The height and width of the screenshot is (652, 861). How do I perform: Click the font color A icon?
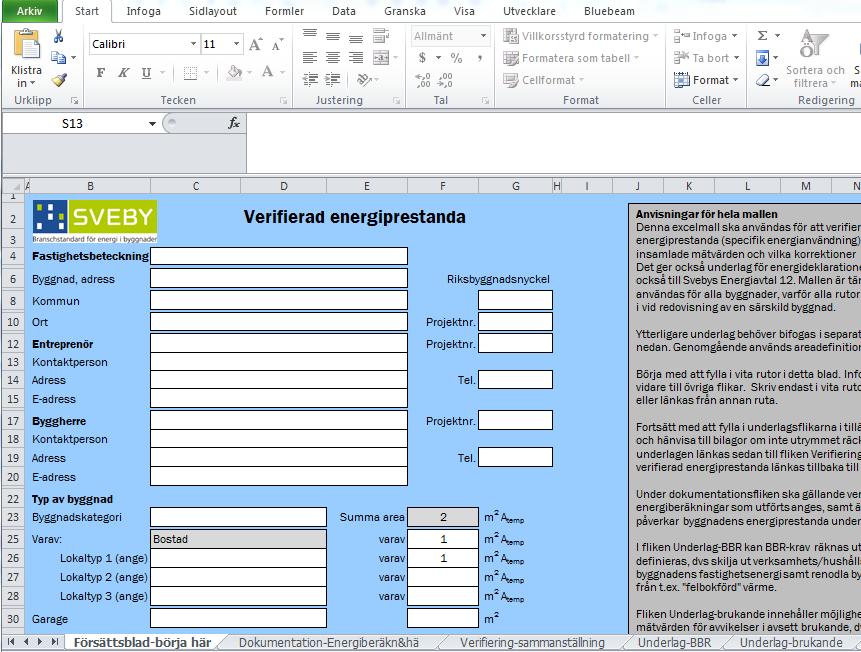pyautogui.click(x=267, y=71)
